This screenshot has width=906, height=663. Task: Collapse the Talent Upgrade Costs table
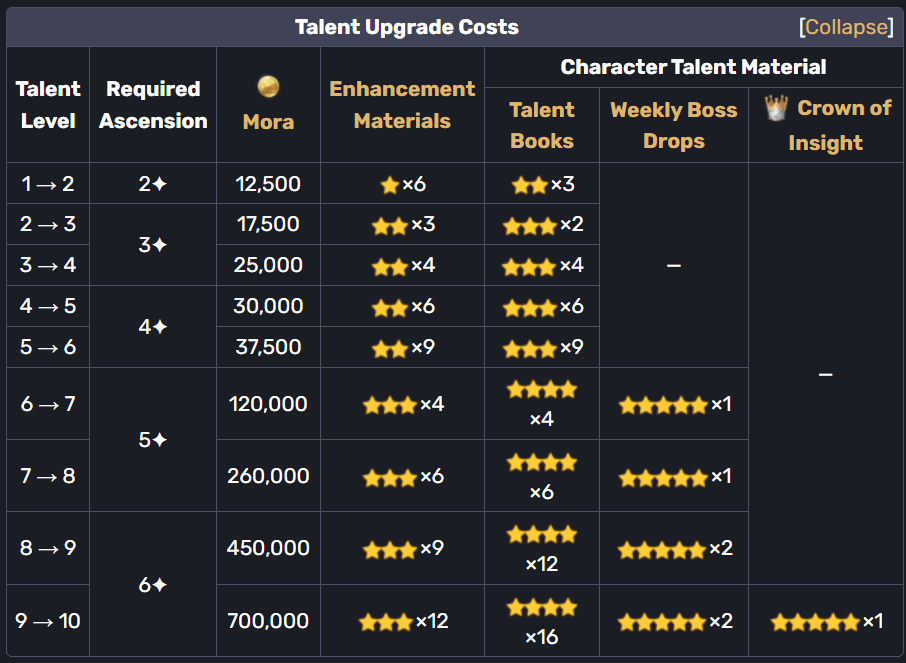(x=846, y=27)
